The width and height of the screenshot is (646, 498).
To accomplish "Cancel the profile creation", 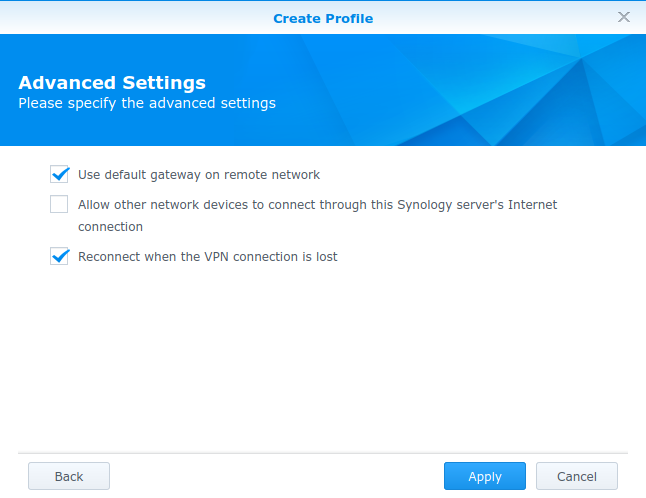I will pyautogui.click(x=576, y=476).
